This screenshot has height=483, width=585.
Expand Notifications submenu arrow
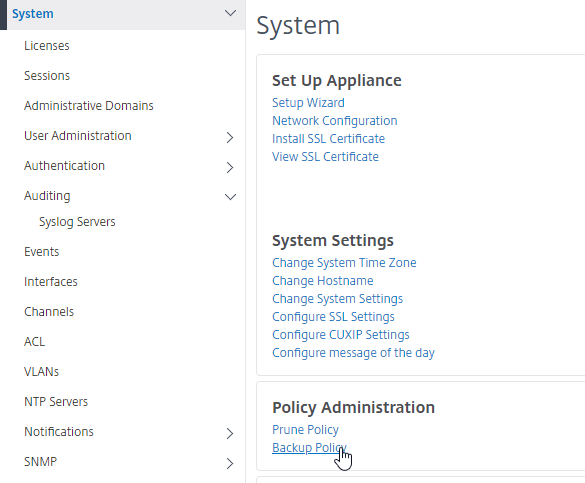230,433
